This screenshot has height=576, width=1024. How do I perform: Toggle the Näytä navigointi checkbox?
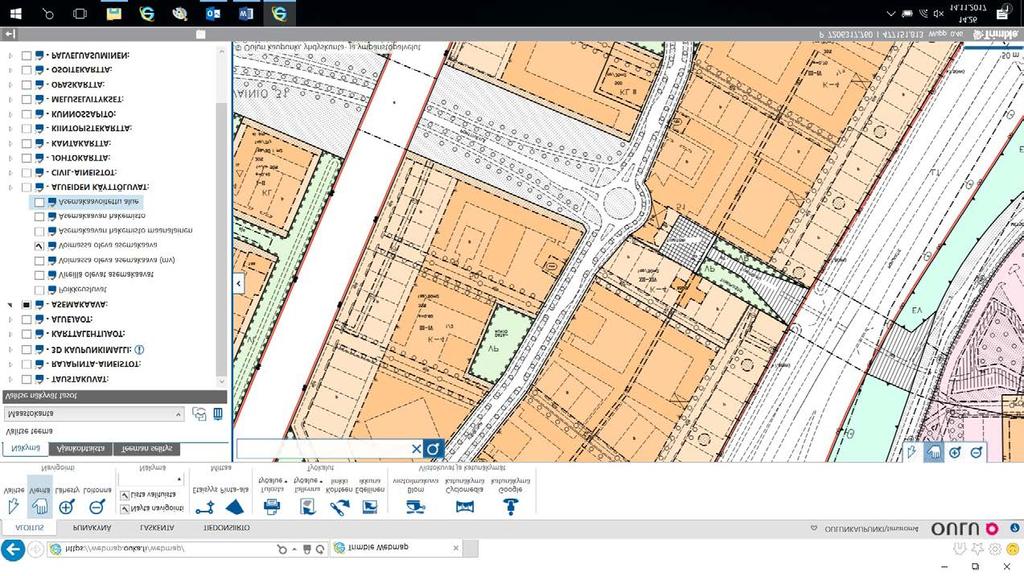pos(125,508)
